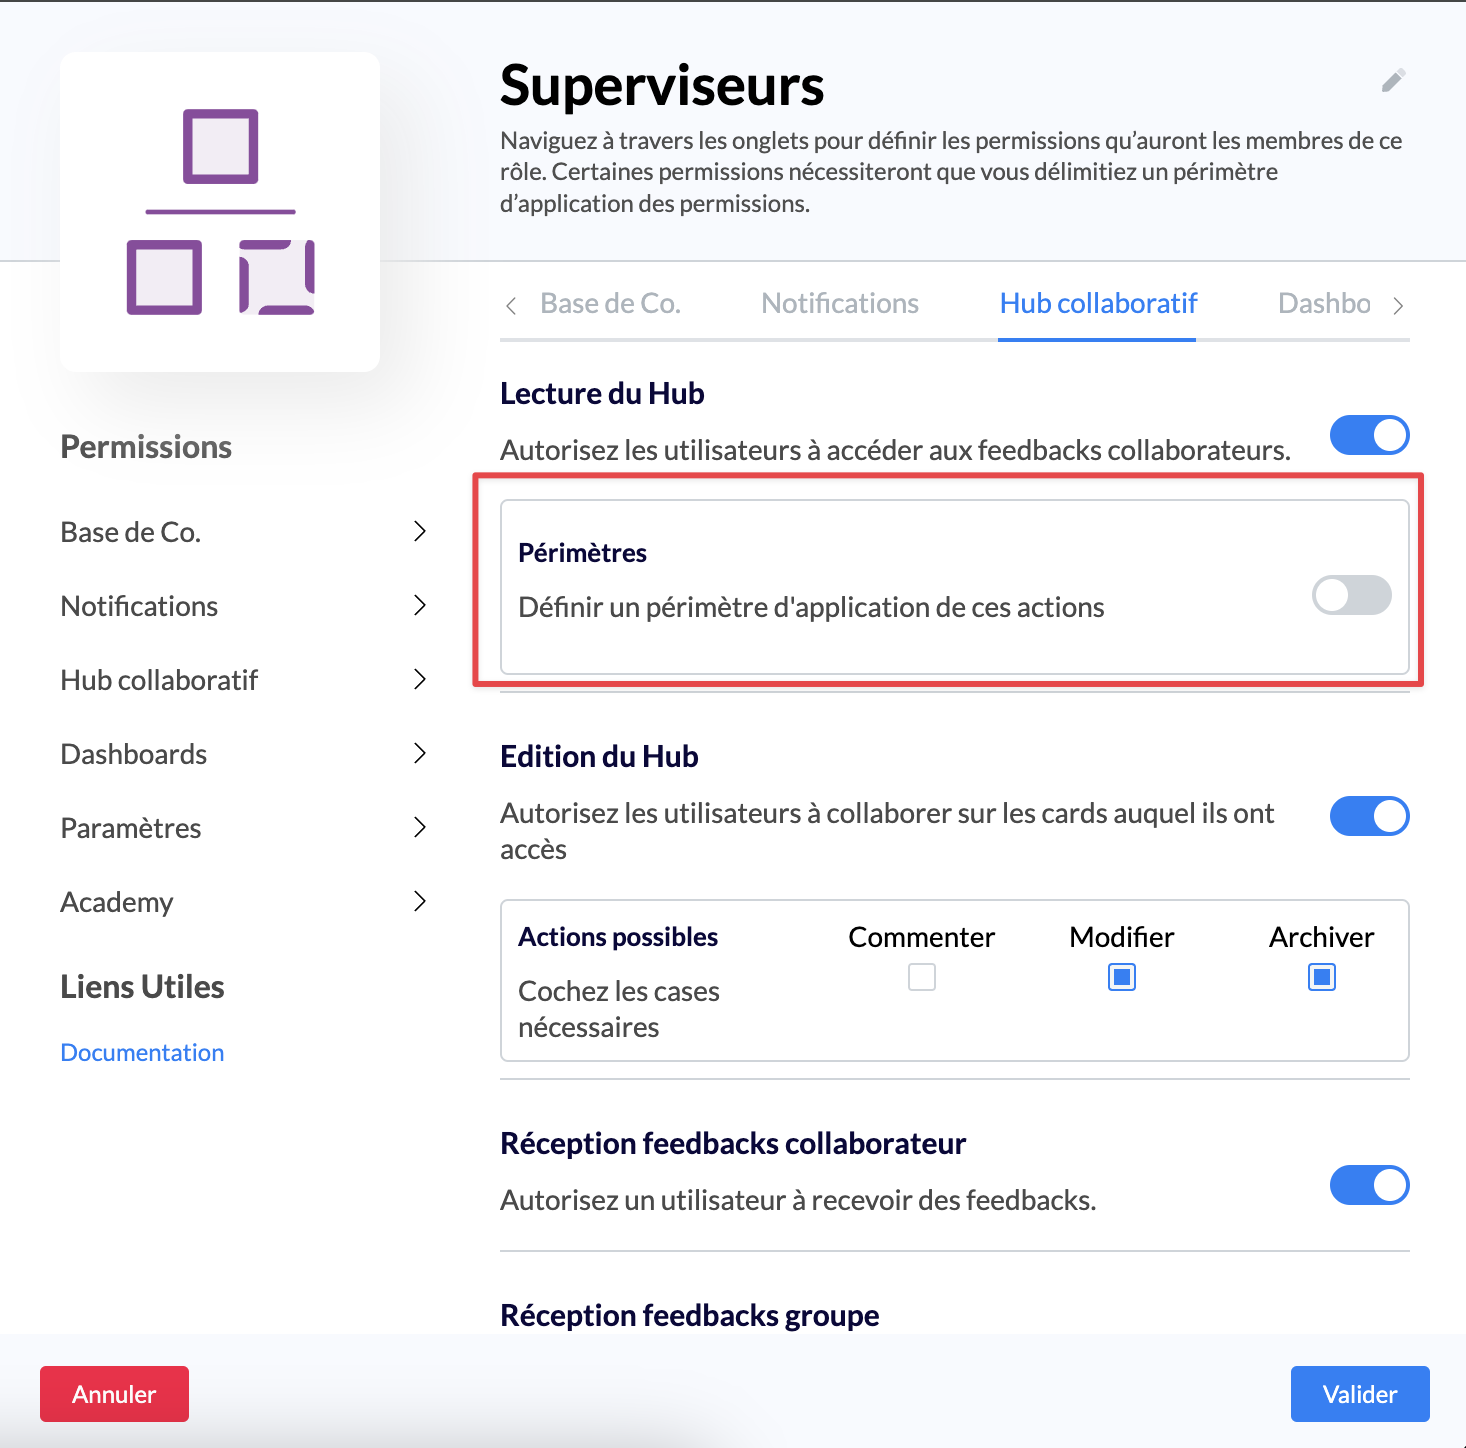Check the Commenter checkbox
Image resolution: width=1466 pixels, height=1448 pixels.
(x=922, y=977)
